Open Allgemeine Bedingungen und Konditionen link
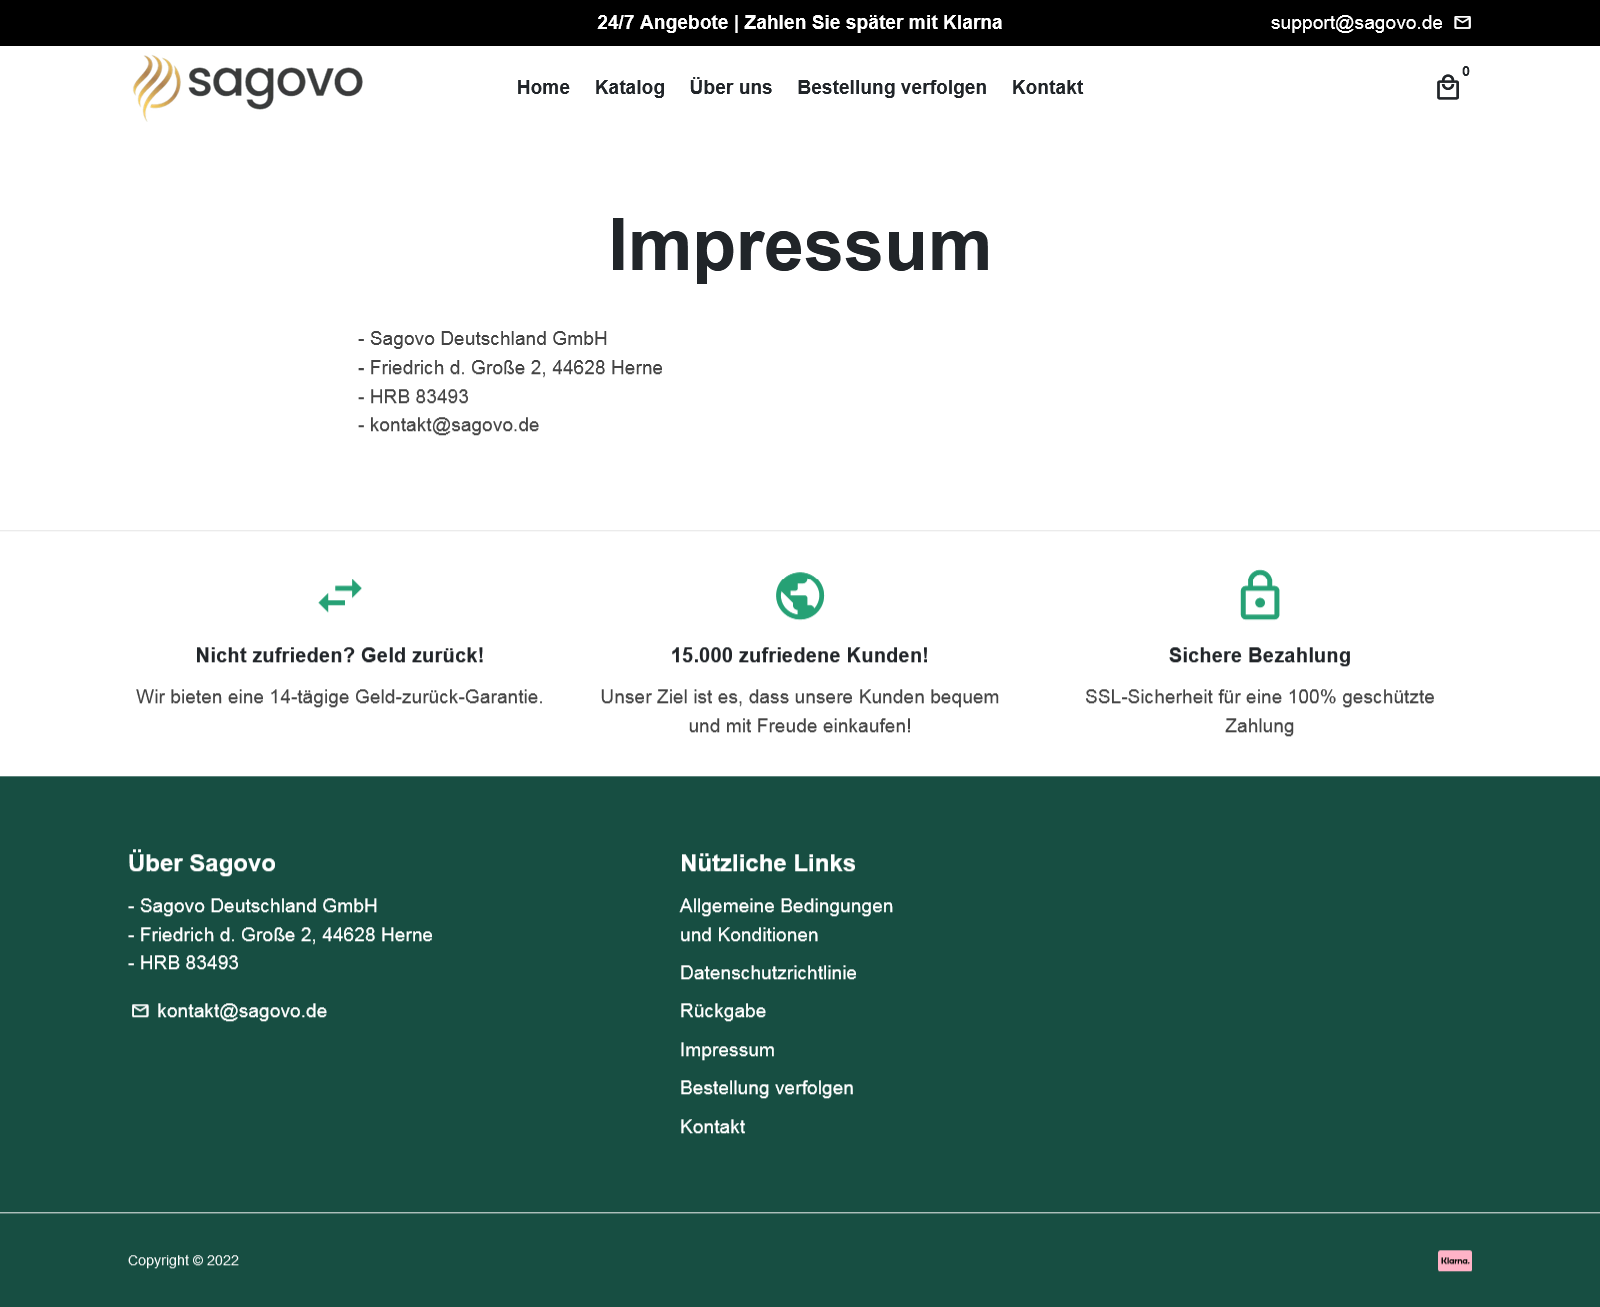This screenshot has width=1600, height=1307. pos(787,920)
